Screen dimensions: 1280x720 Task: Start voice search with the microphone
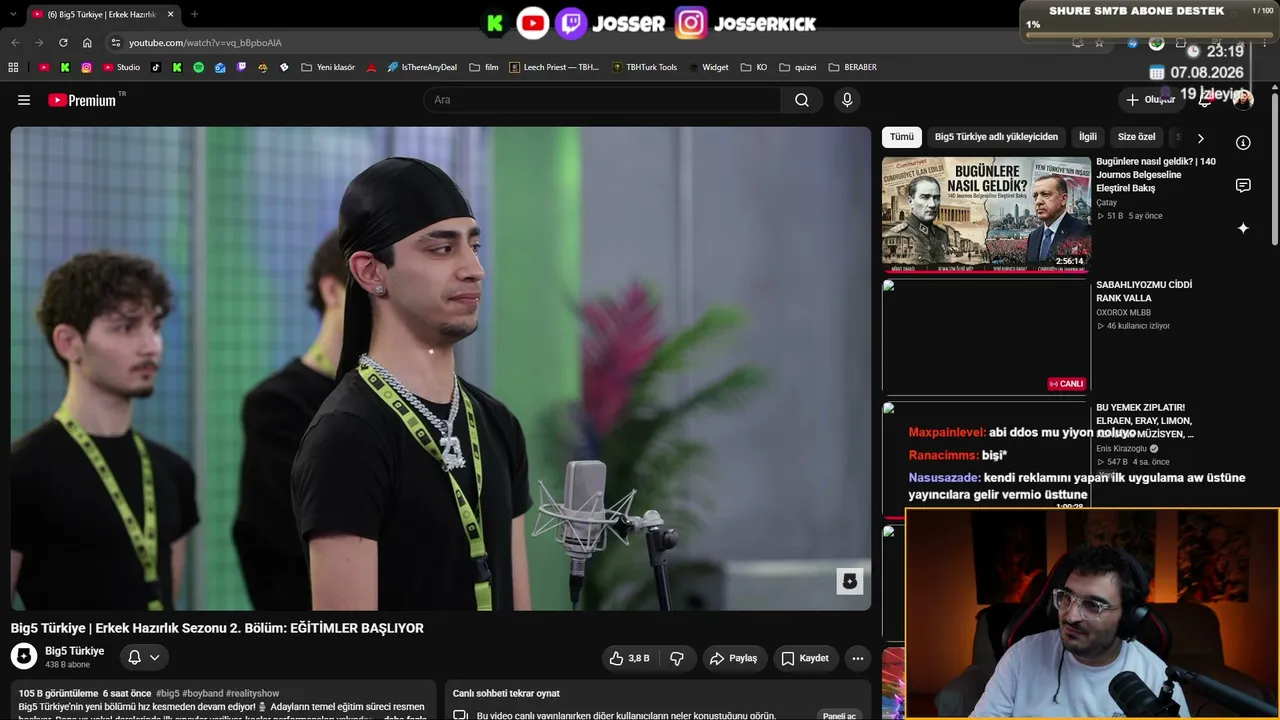point(847,100)
